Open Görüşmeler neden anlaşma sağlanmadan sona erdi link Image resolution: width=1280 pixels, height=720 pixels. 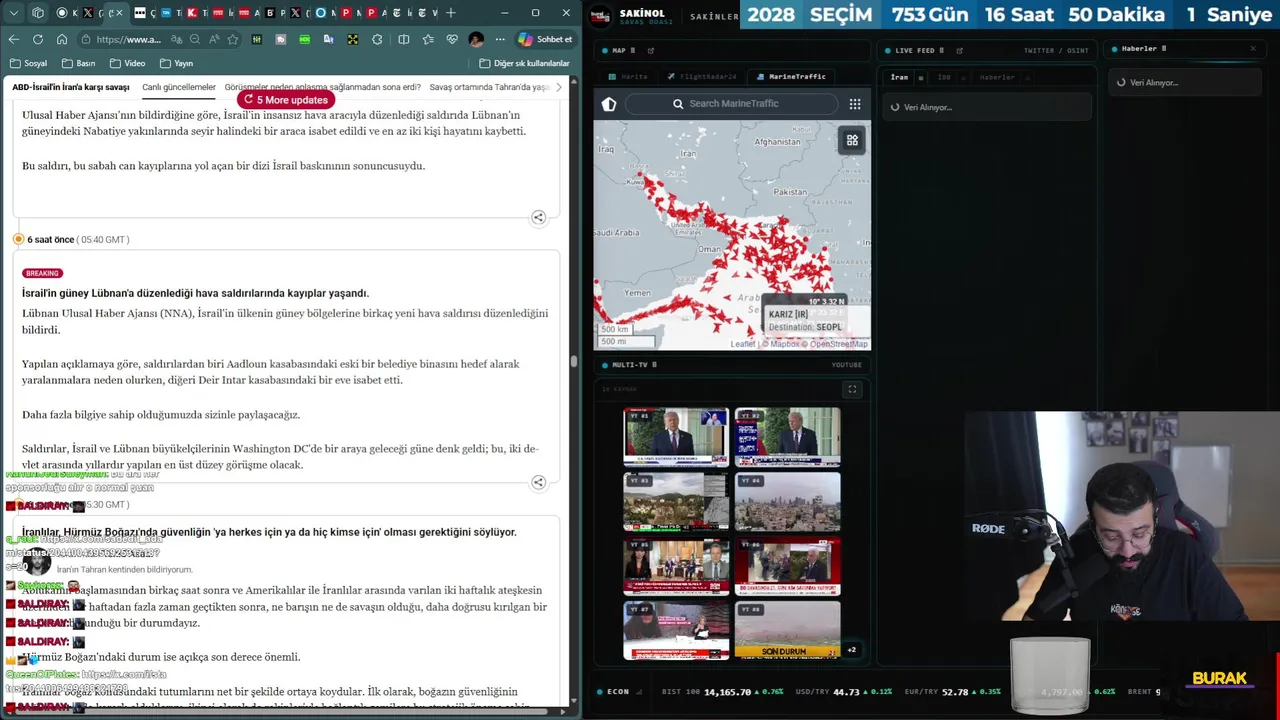[x=323, y=87]
